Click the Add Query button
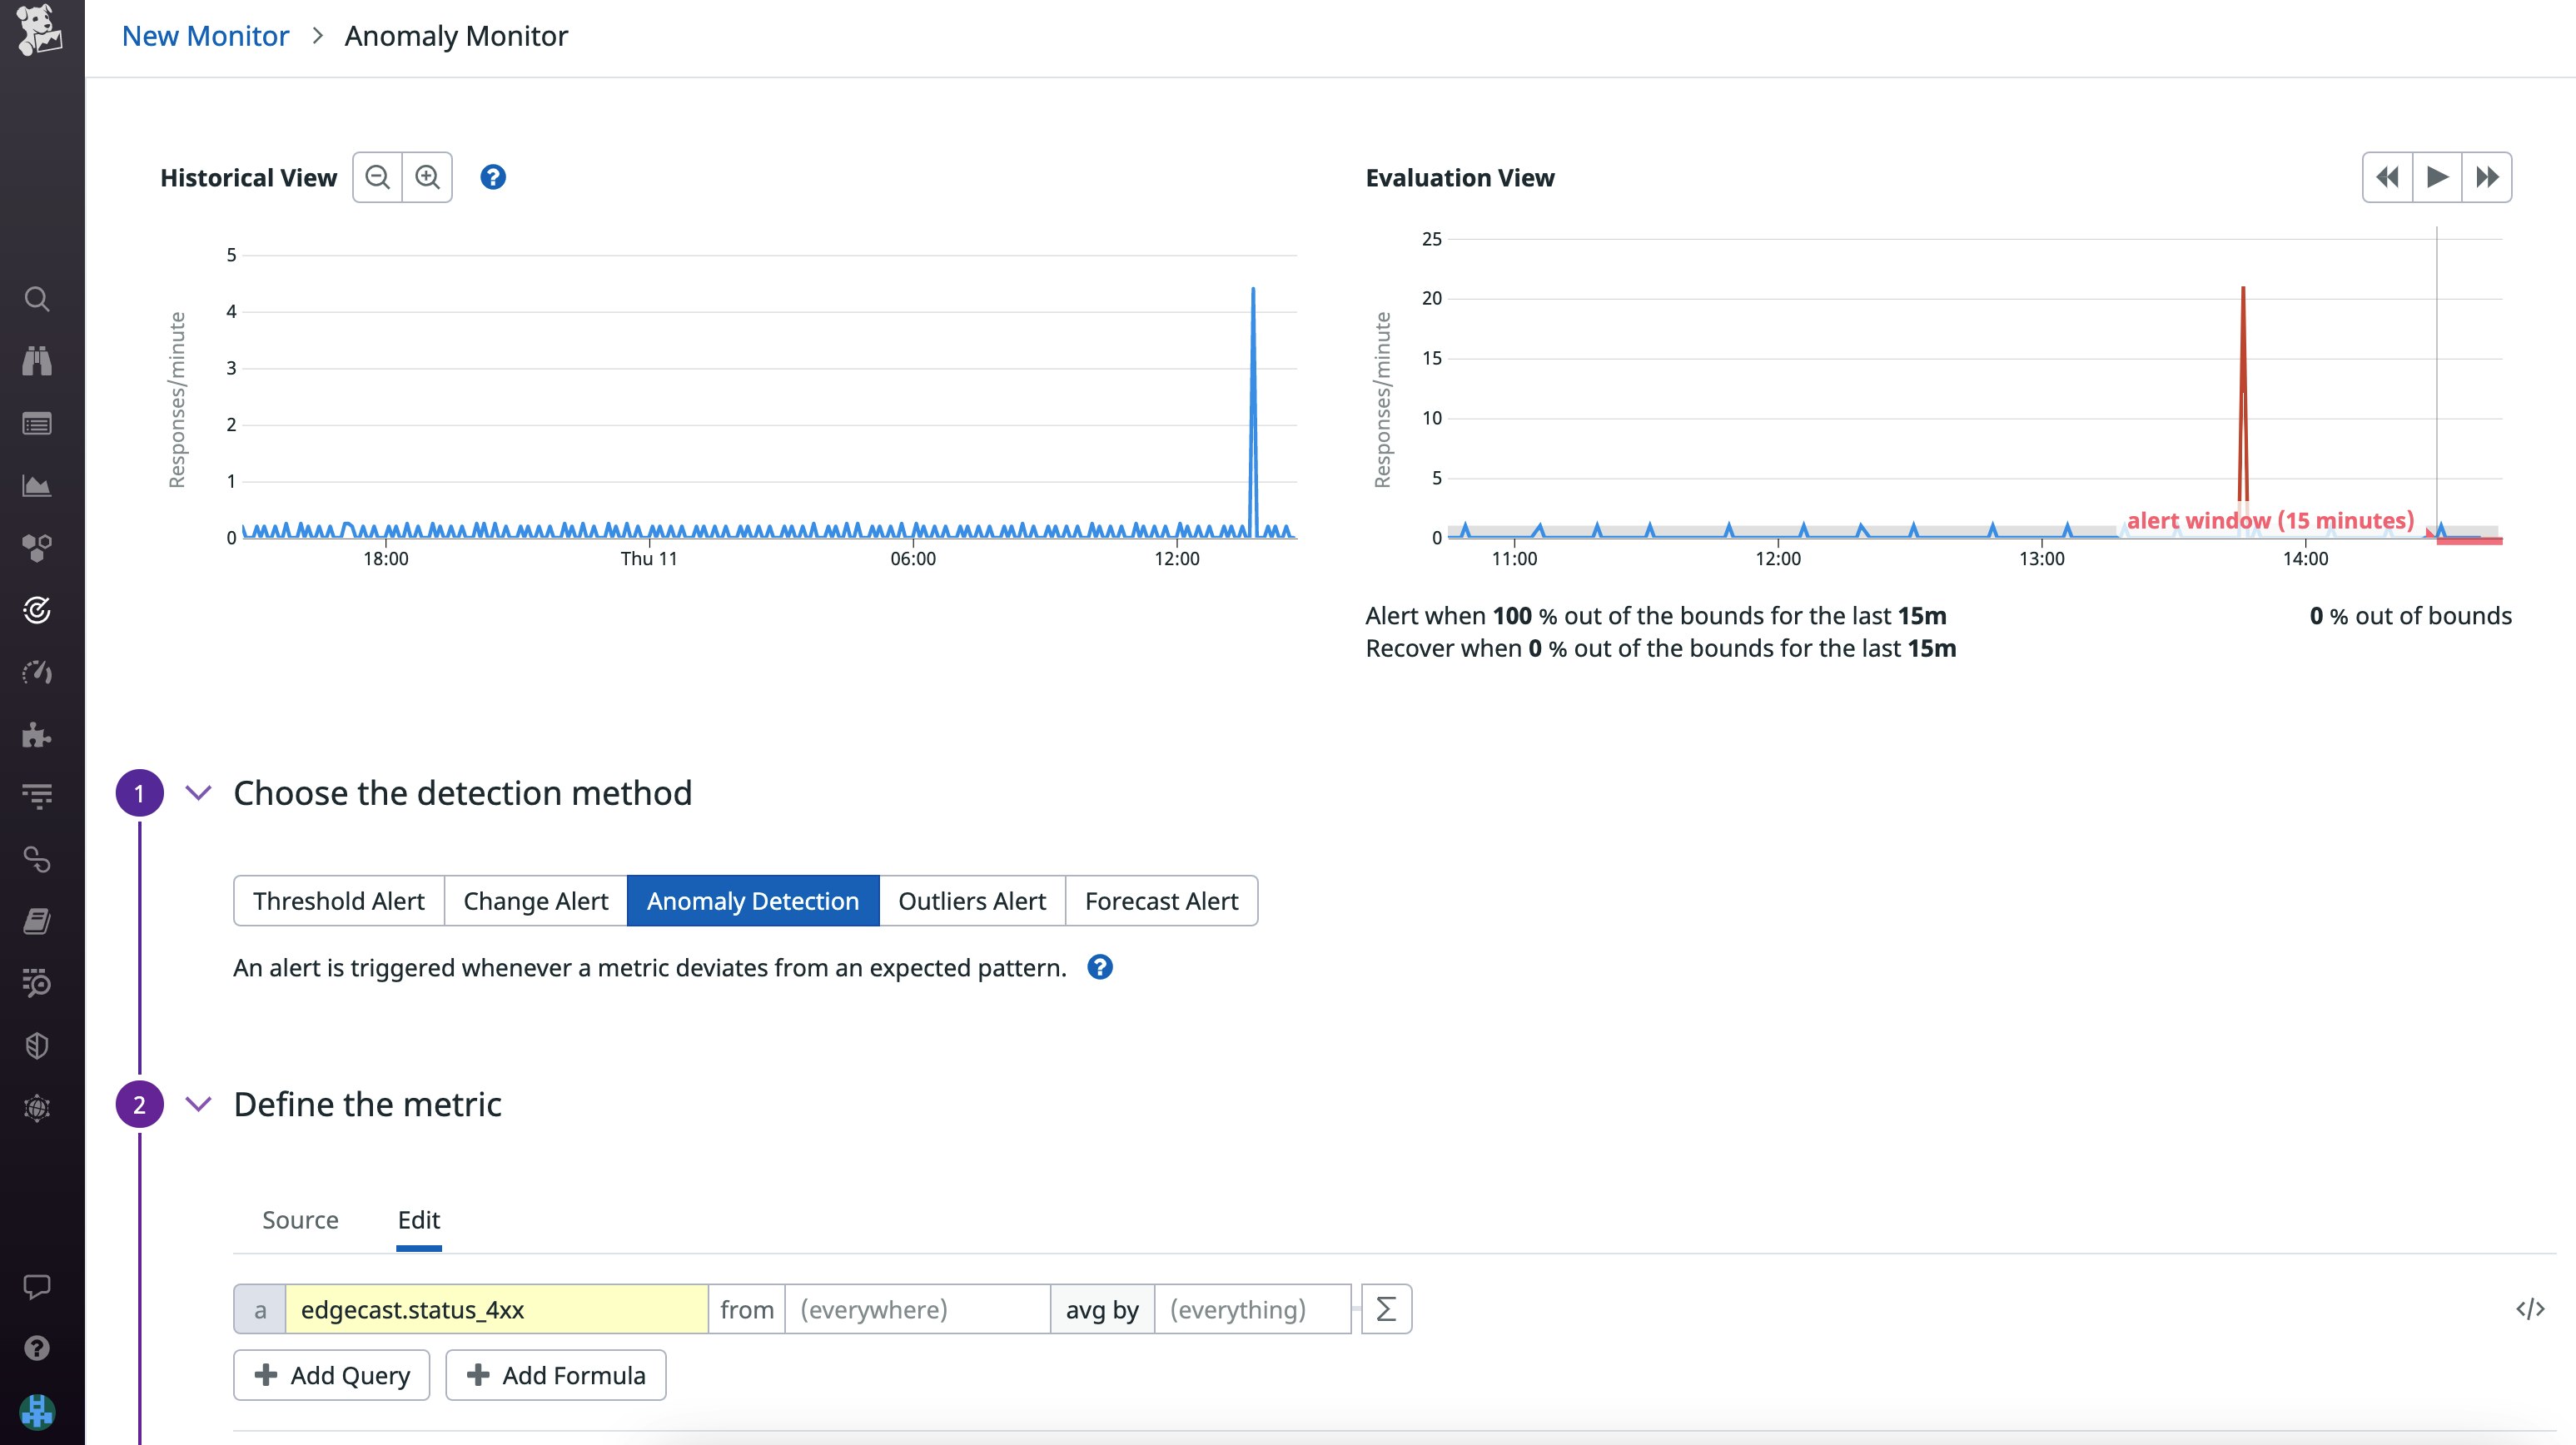Screen dimensions: 2576x1445 (331, 1375)
